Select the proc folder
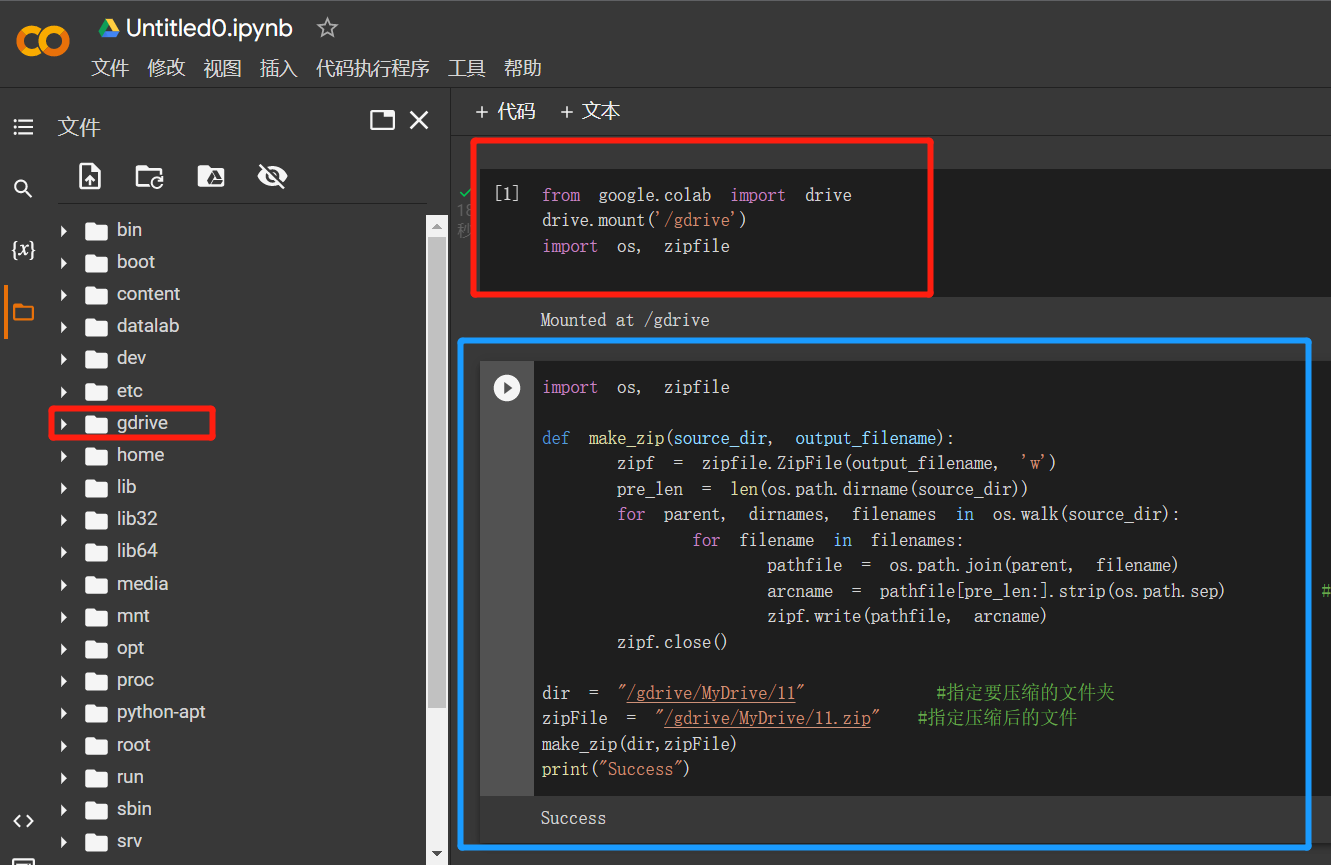 [135, 680]
